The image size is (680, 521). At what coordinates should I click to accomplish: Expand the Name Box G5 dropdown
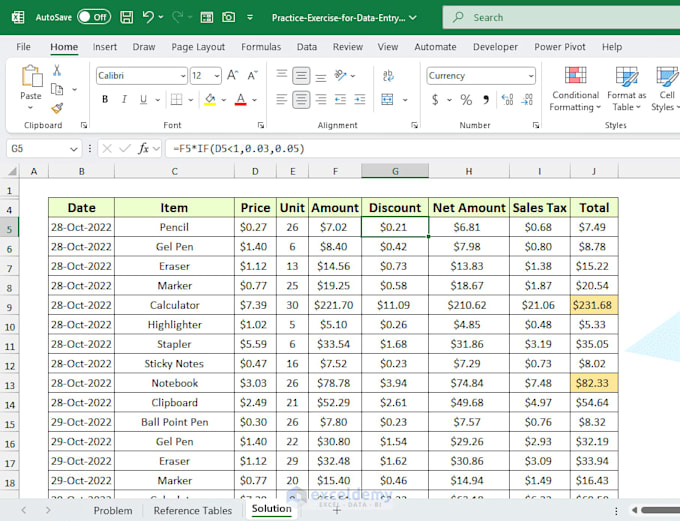pyautogui.click(x=73, y=149)
